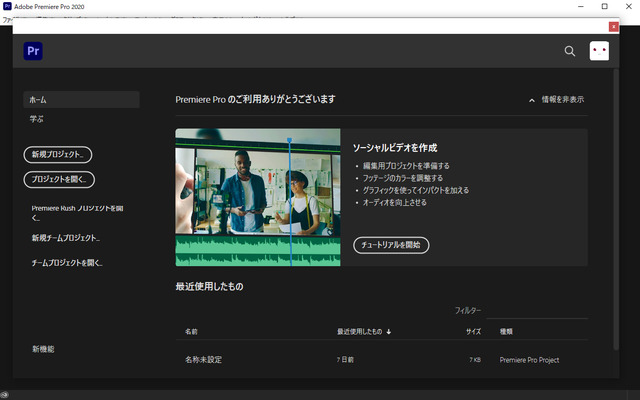Image resolution: width=640 pixels, height=400 pixels.
Task: Collapse the welcome section via 情報を非表示
Action: (x=557, y=100)
